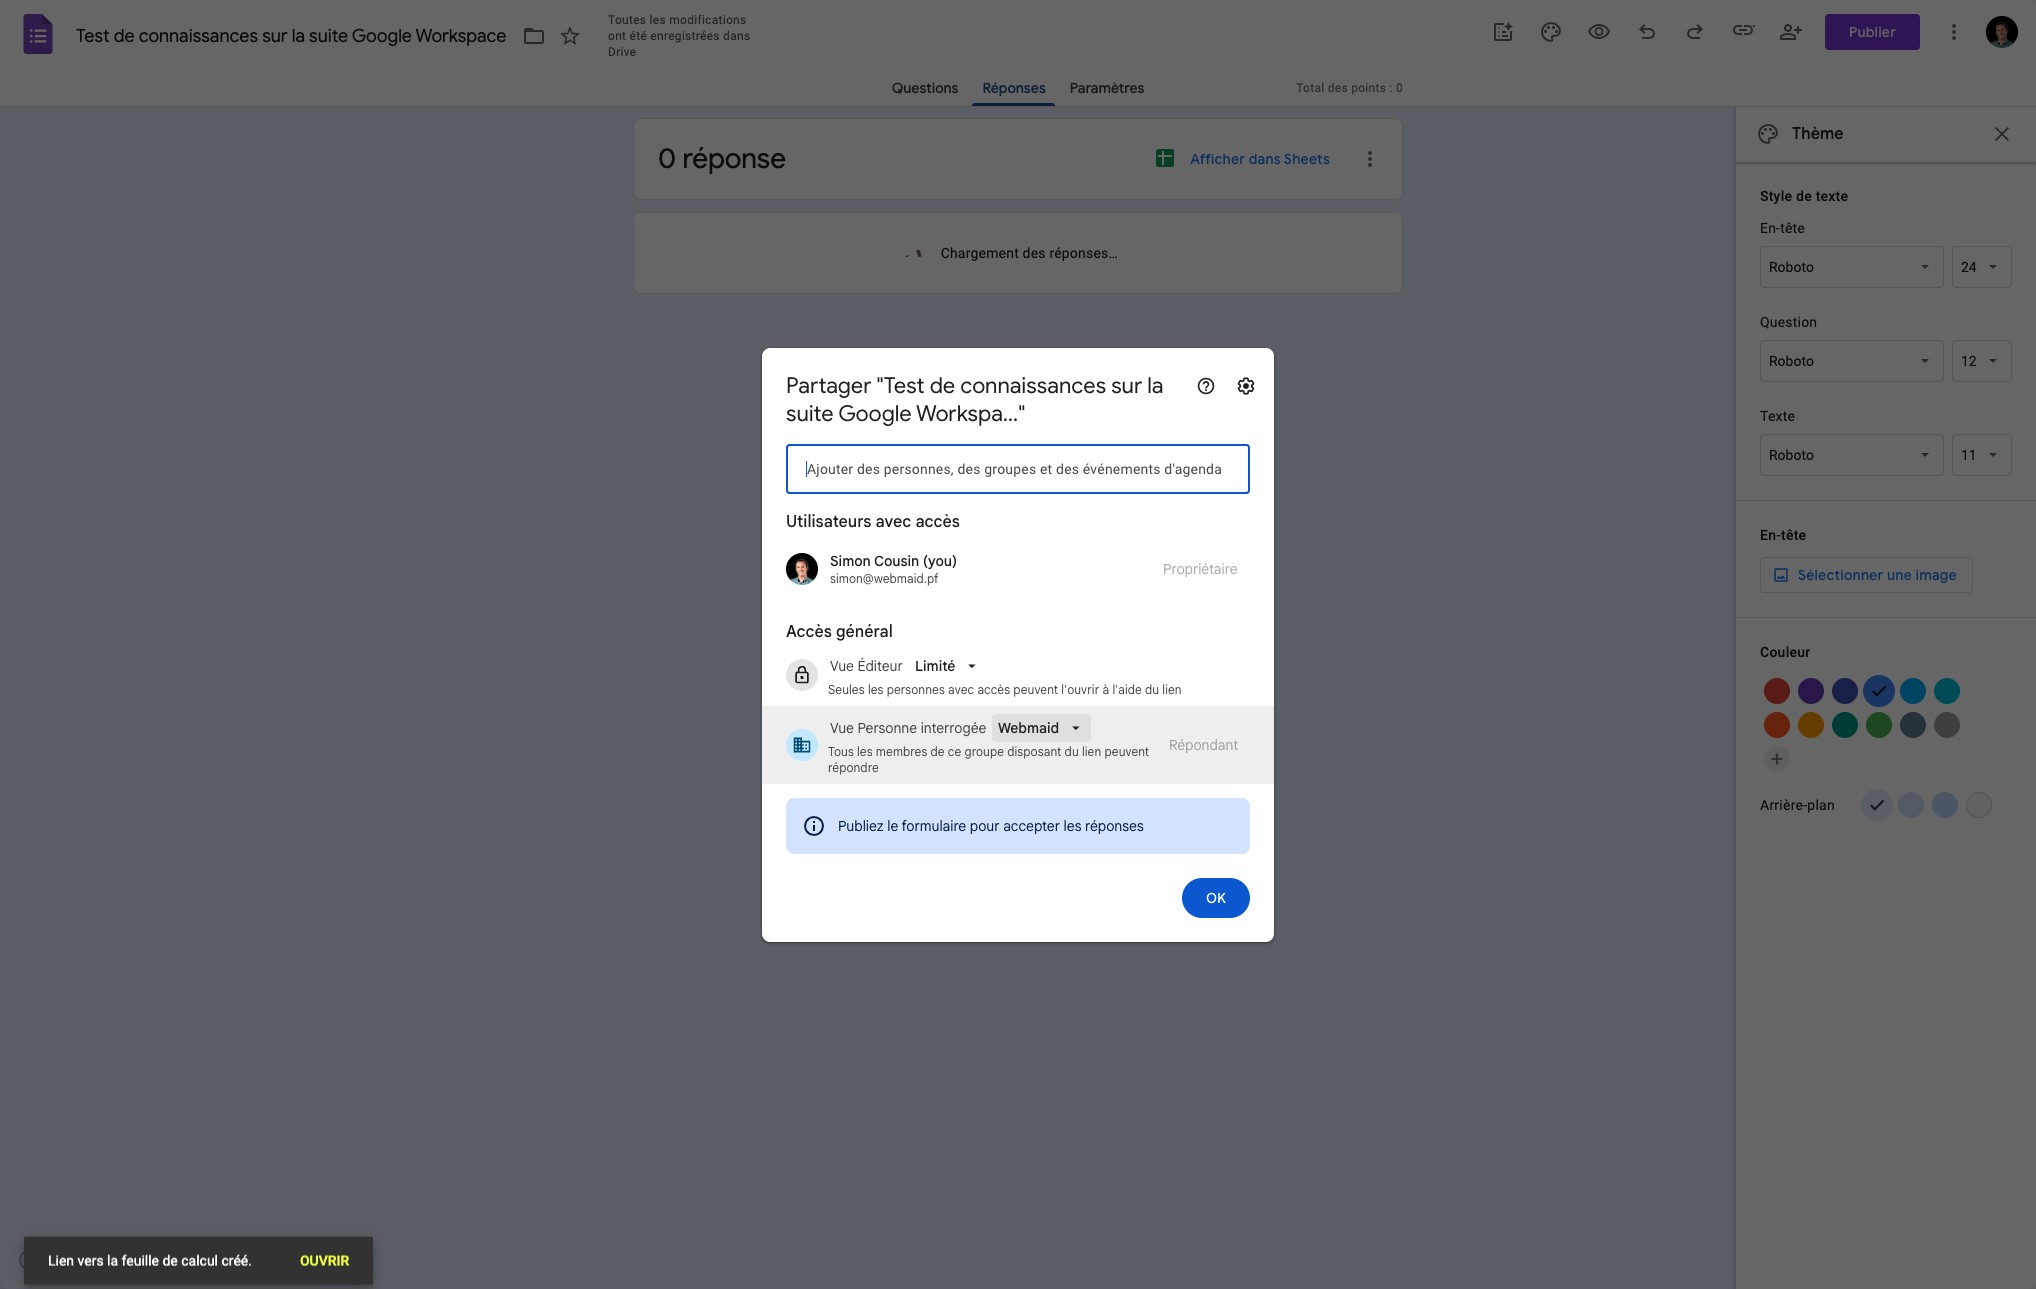Click Simon Cousin's profile photo in dialog
Viewport: 2036px width, 1289px height.
tap(802, 569)
